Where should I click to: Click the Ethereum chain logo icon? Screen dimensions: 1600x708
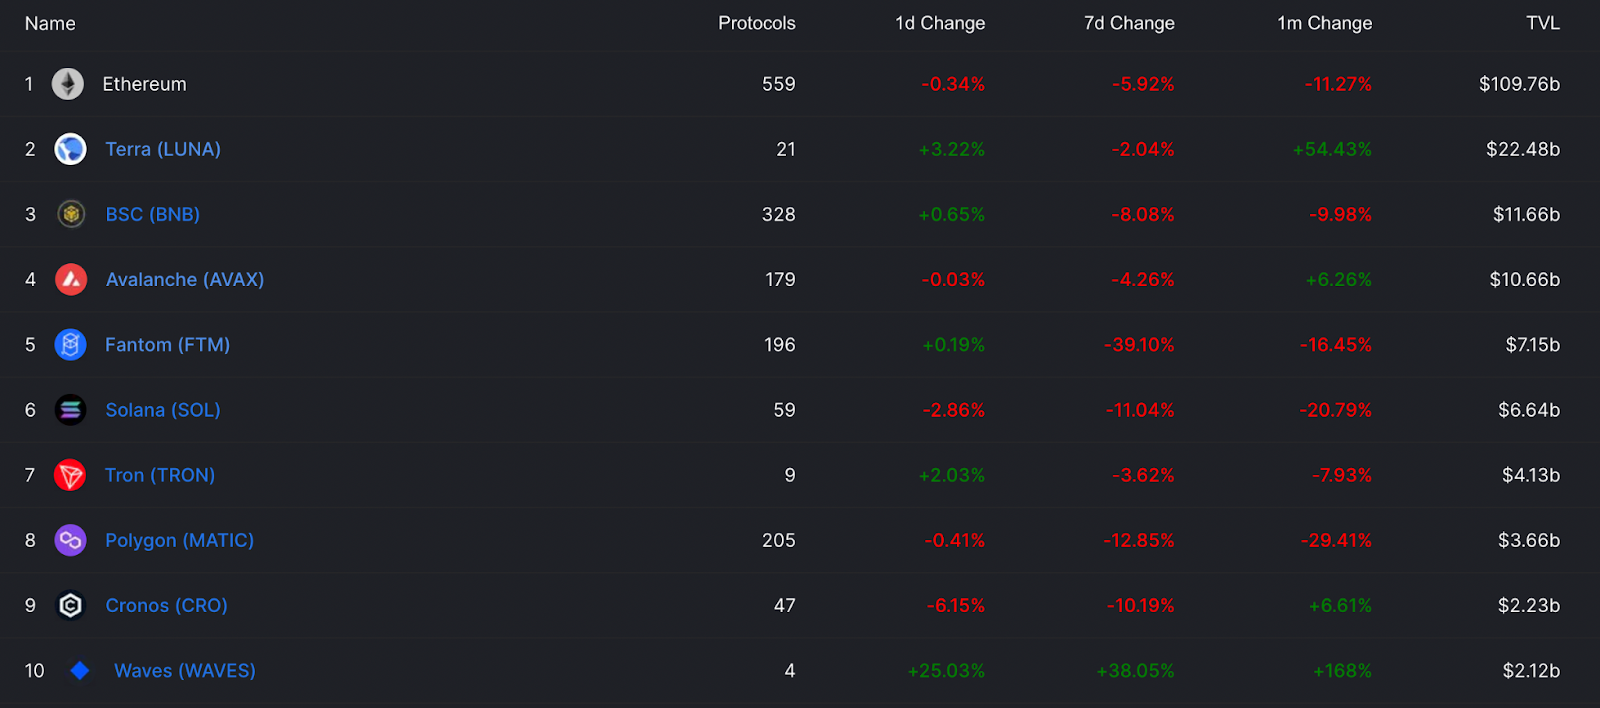(x=68, y=84)
